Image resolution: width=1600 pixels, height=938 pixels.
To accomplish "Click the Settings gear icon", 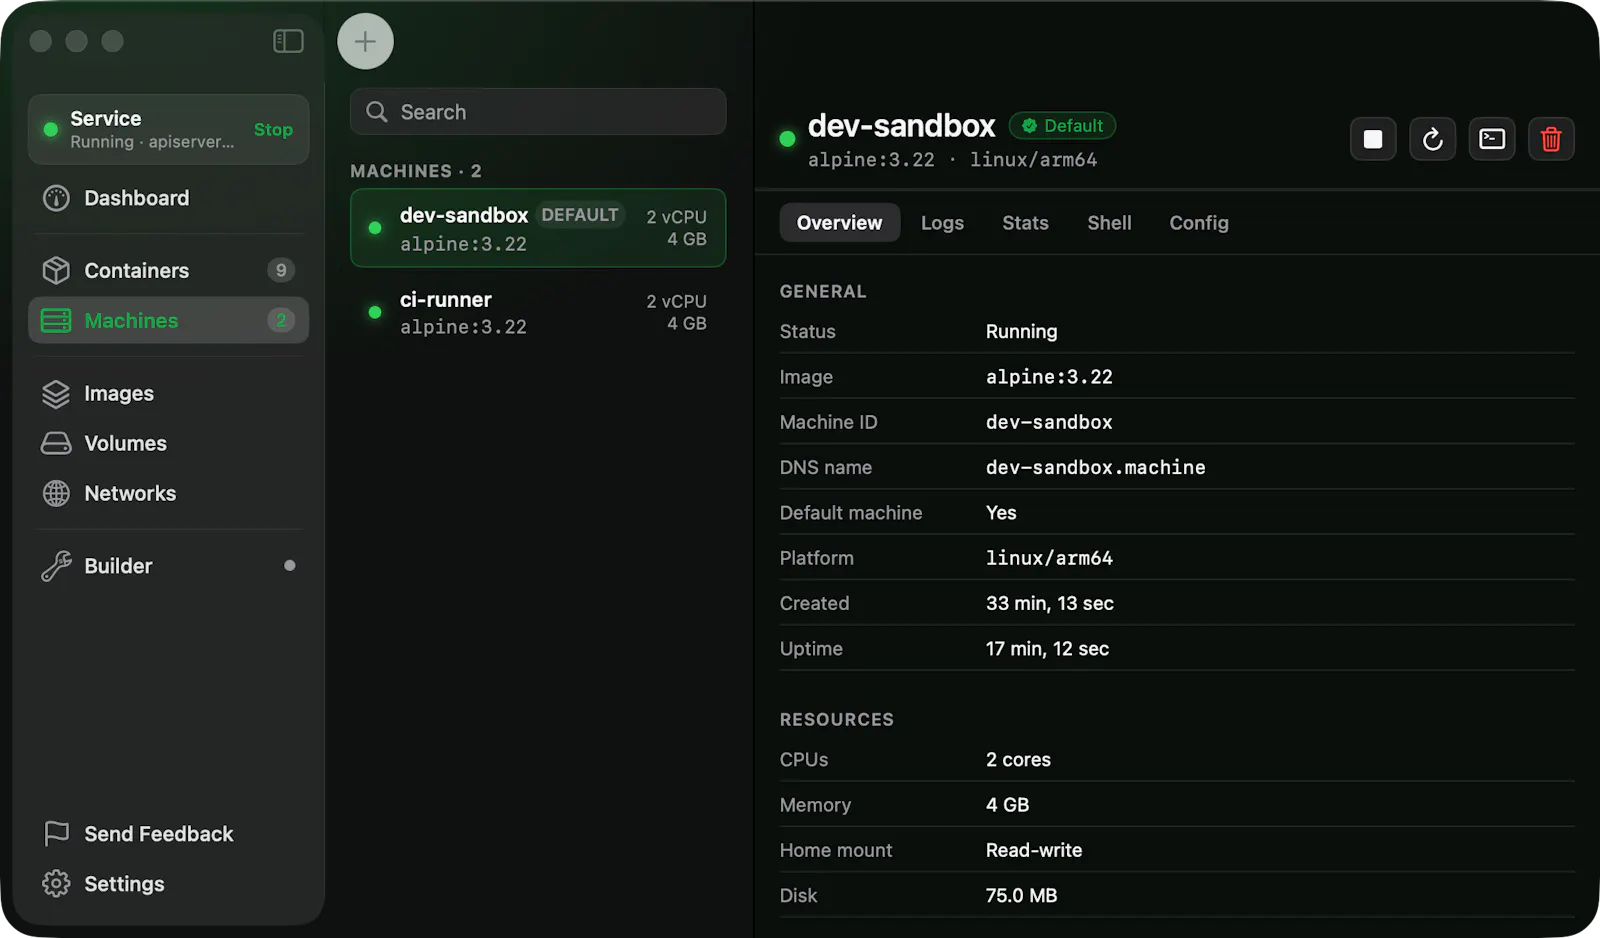I will [x=56, y=883].
